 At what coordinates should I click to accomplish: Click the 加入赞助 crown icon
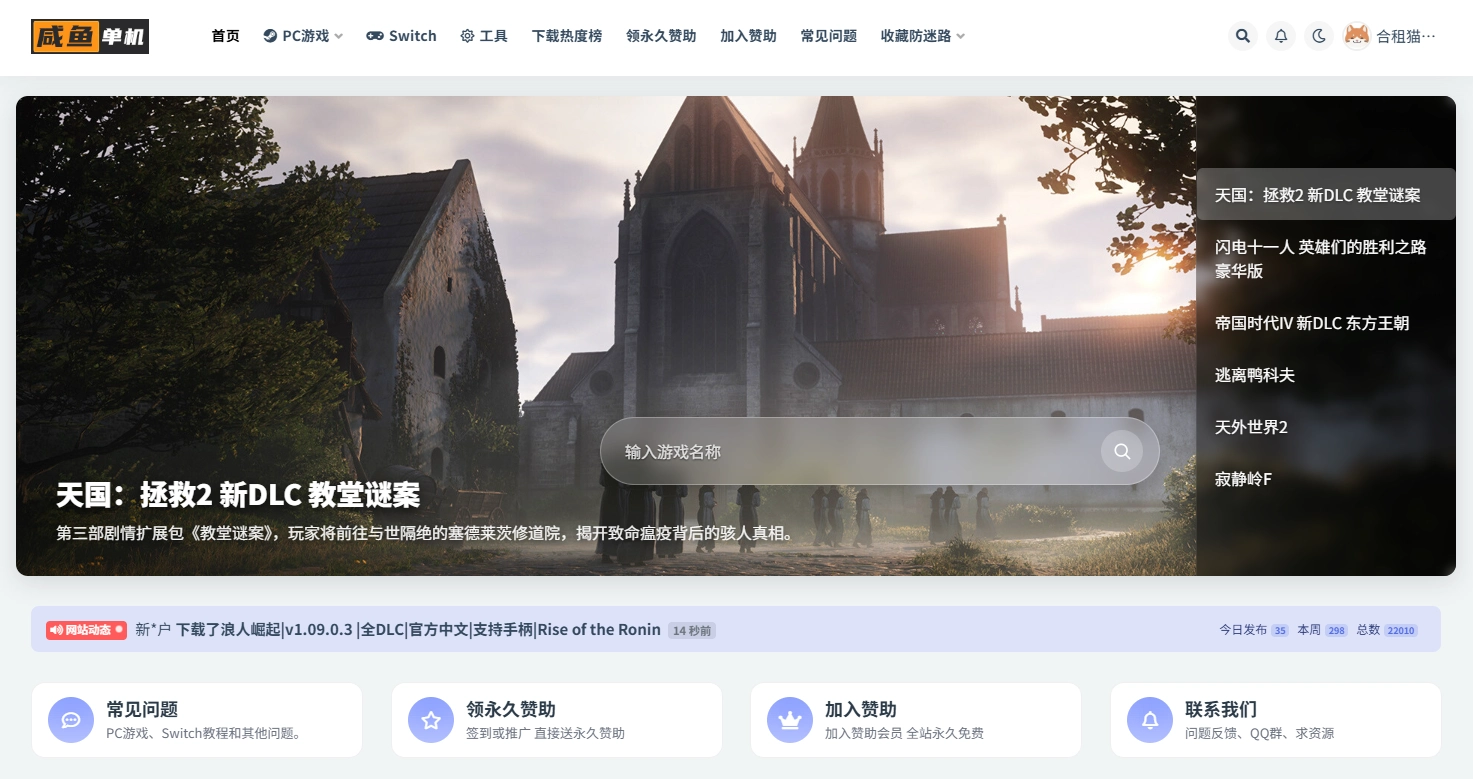tap(790, 720)
